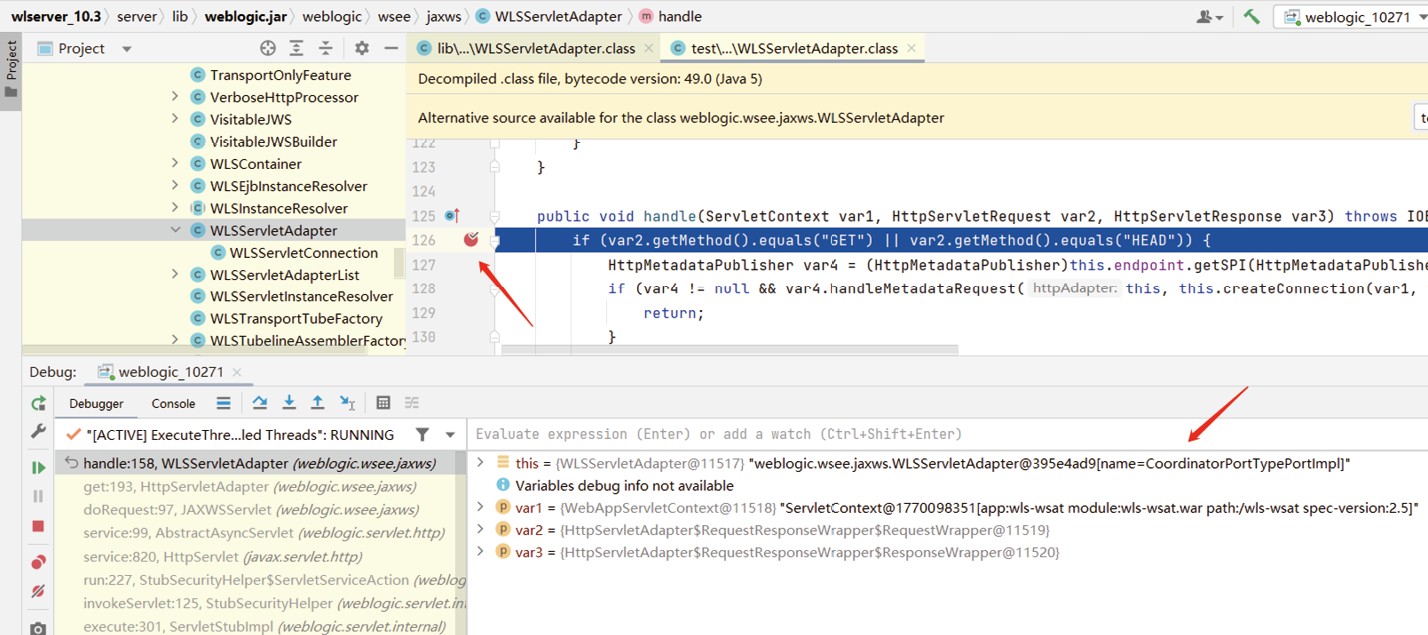The width and height of the screenshot is (1428, 635).
Task: Click Run to Cursor icon
Action: pyautogui.click(x=347, y=403)
